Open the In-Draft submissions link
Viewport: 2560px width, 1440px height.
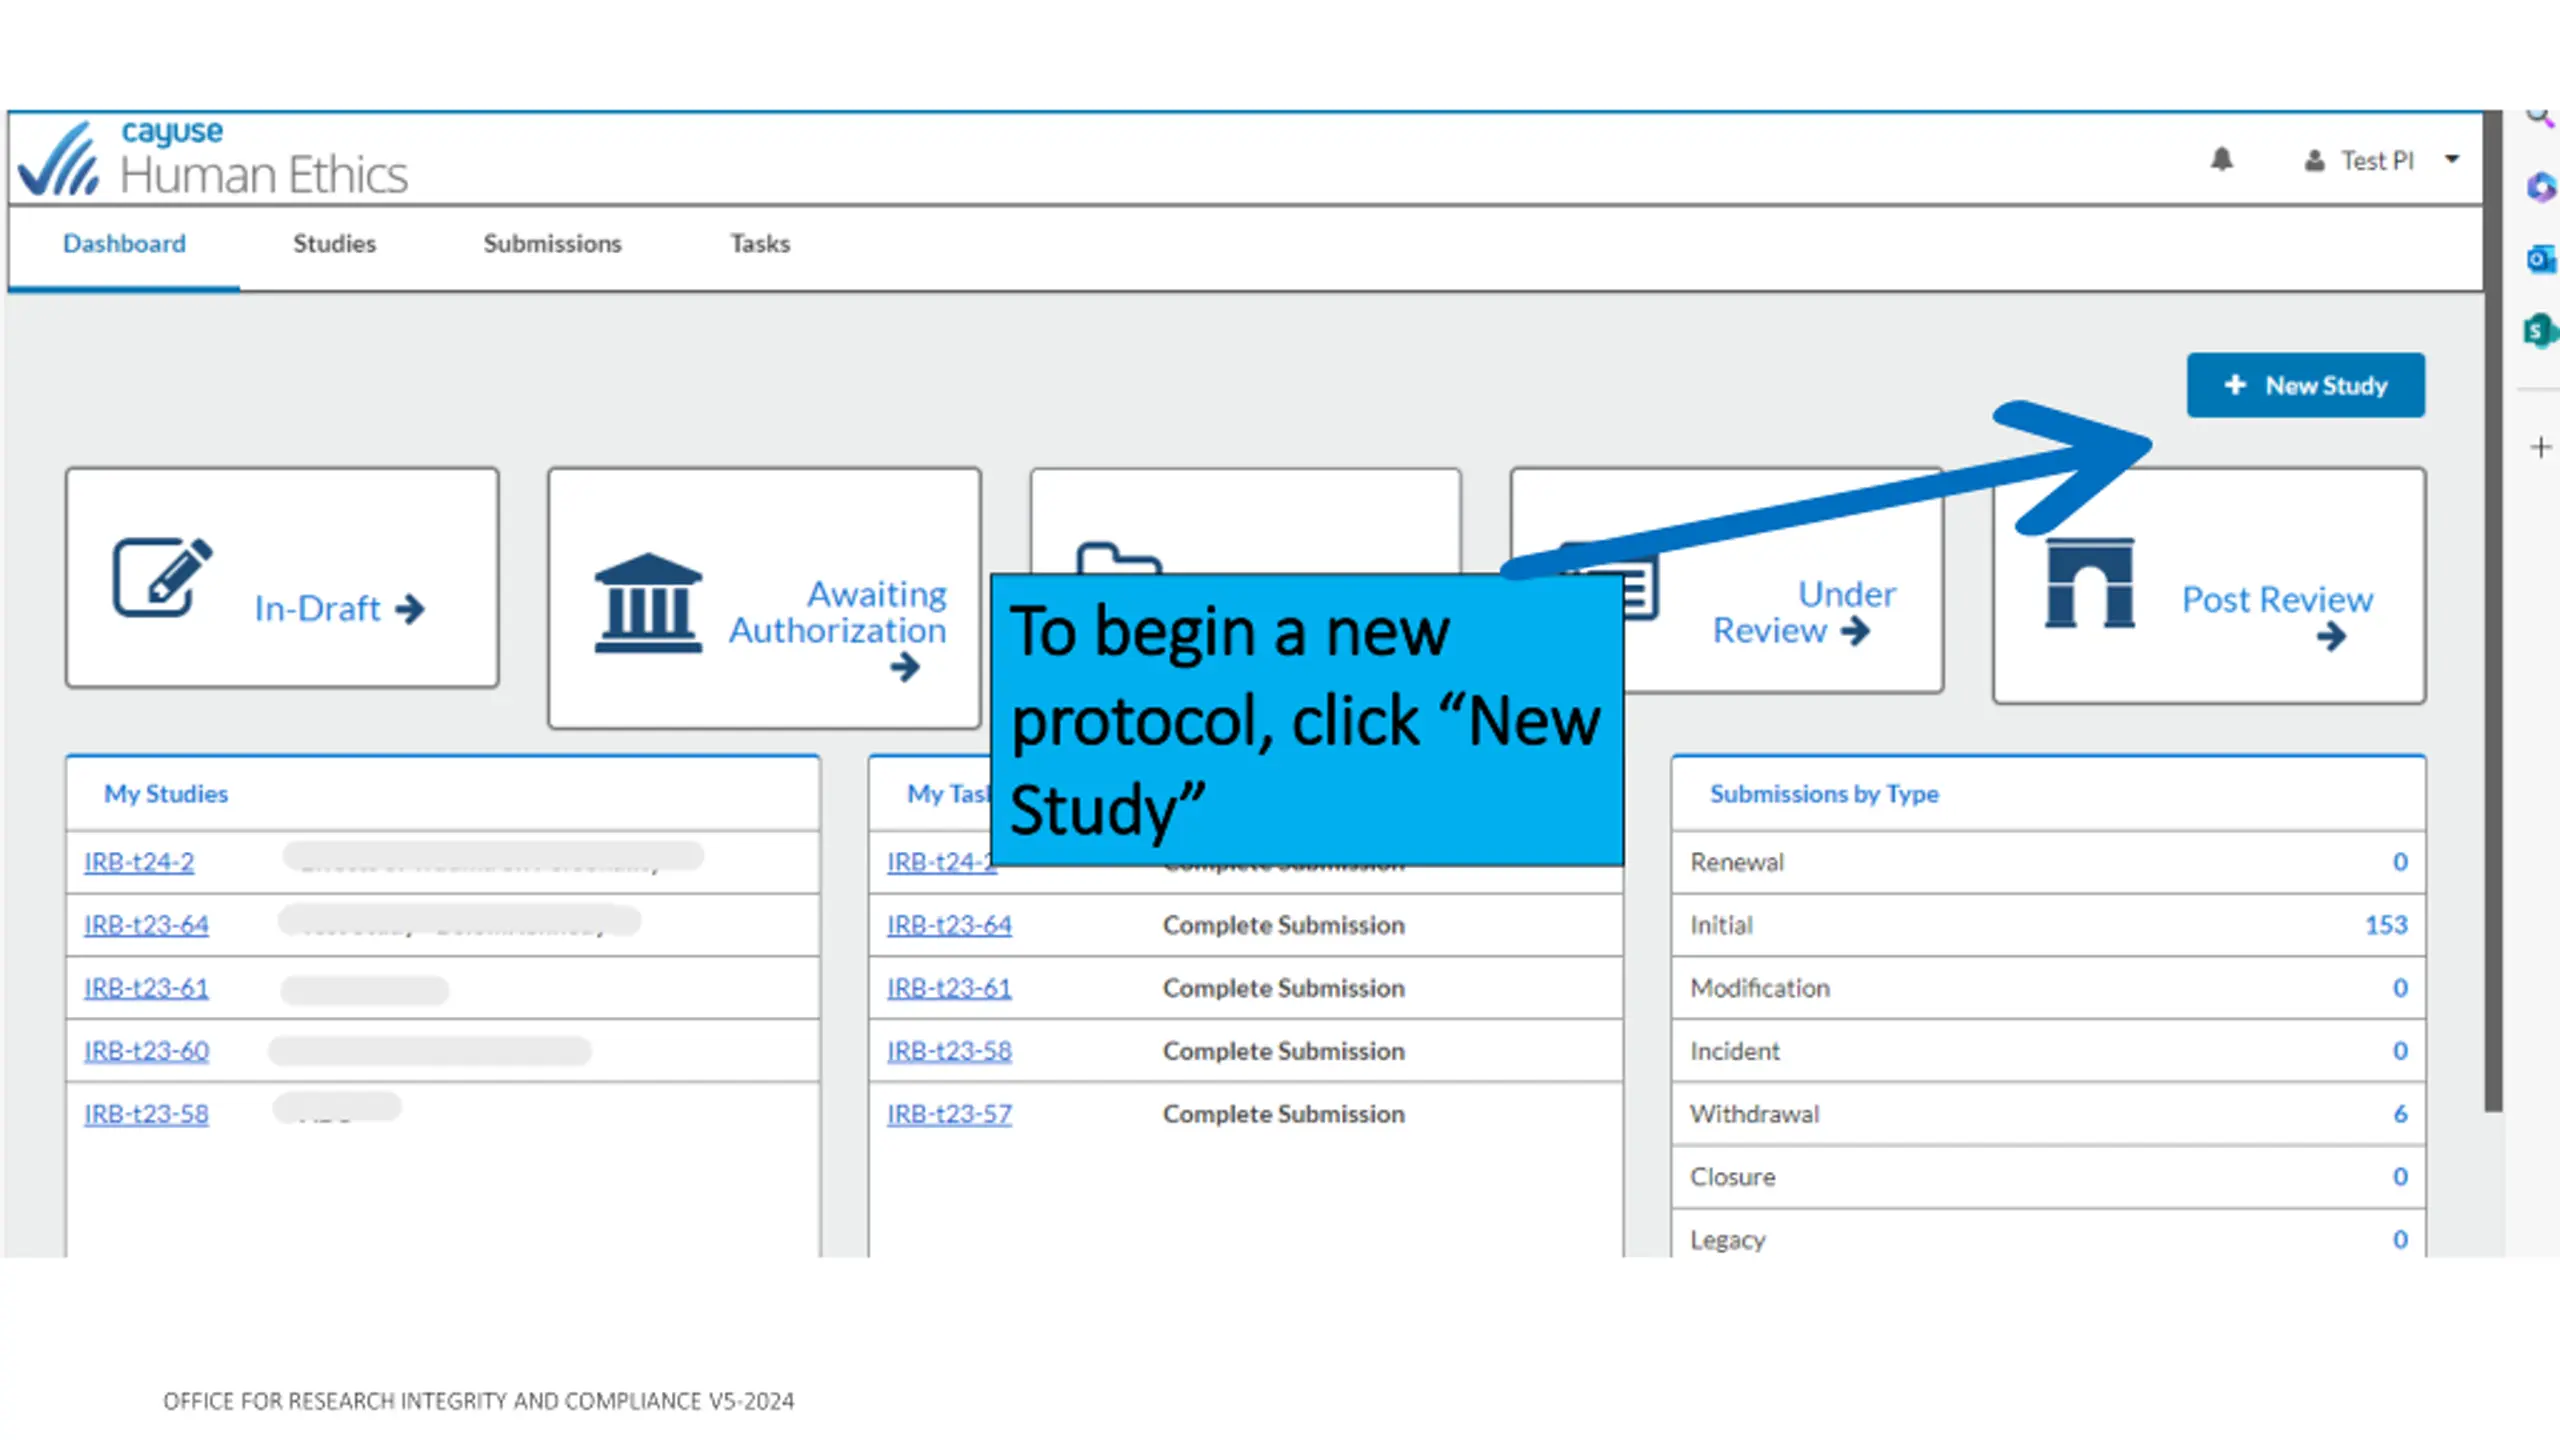(339, 608)
